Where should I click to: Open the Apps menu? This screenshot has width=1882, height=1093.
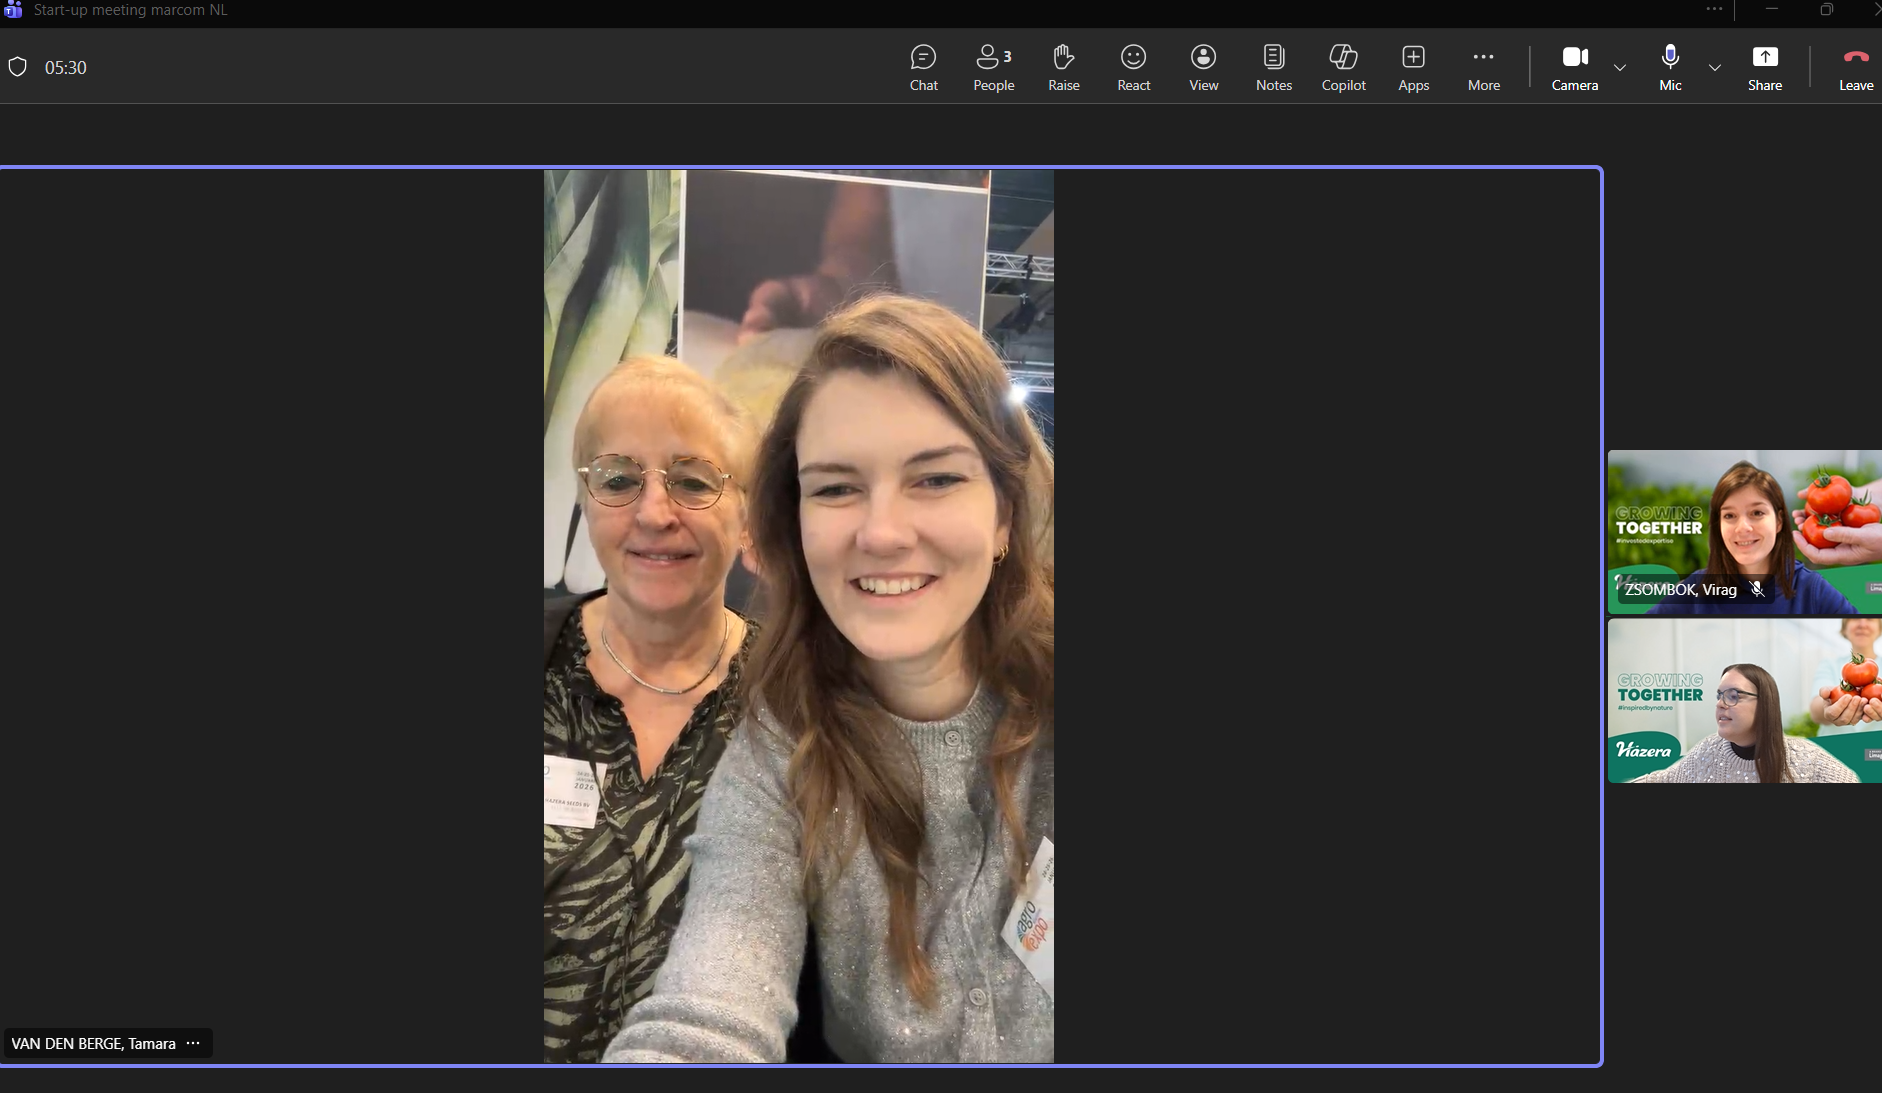(x=1413, y=67)
